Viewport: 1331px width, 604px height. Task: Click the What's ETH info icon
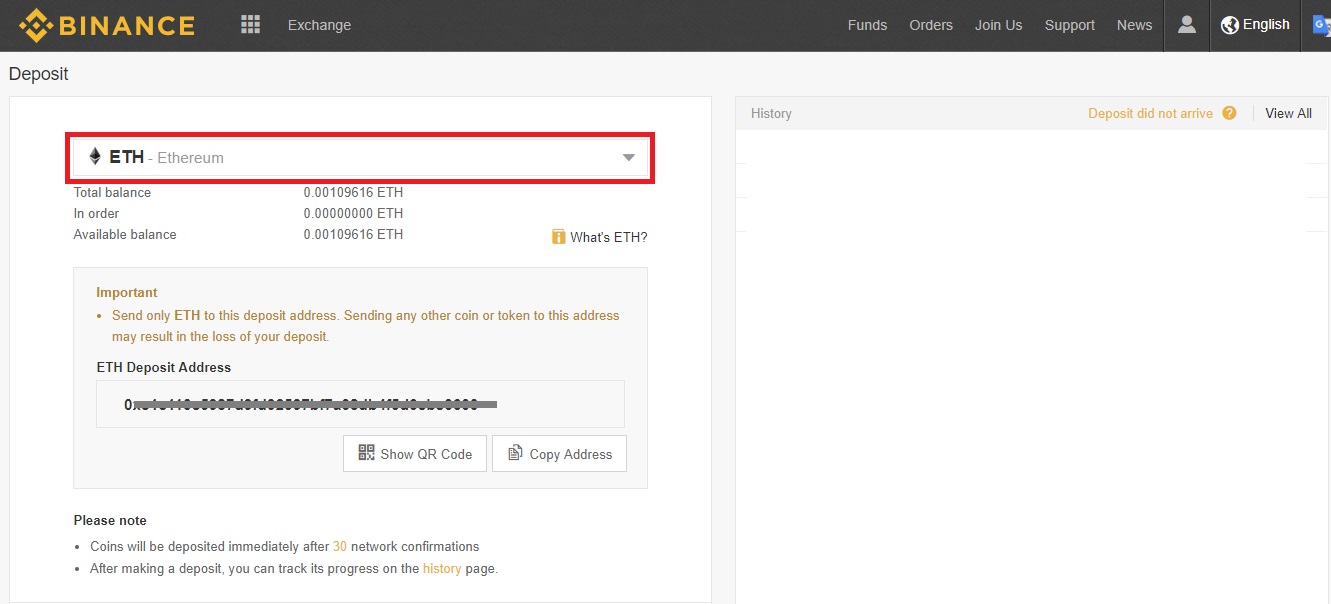[559, 237]
